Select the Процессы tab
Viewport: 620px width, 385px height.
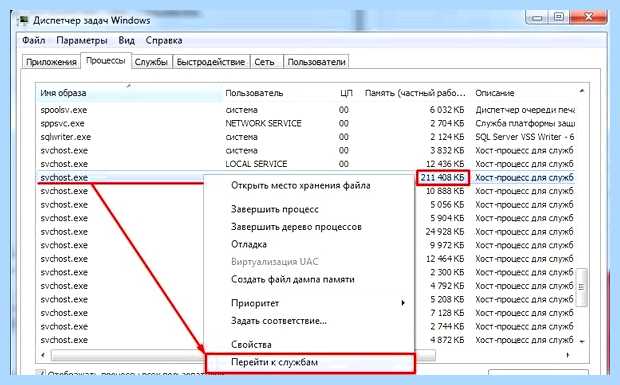pyautogui.click(x=106, y=61)
